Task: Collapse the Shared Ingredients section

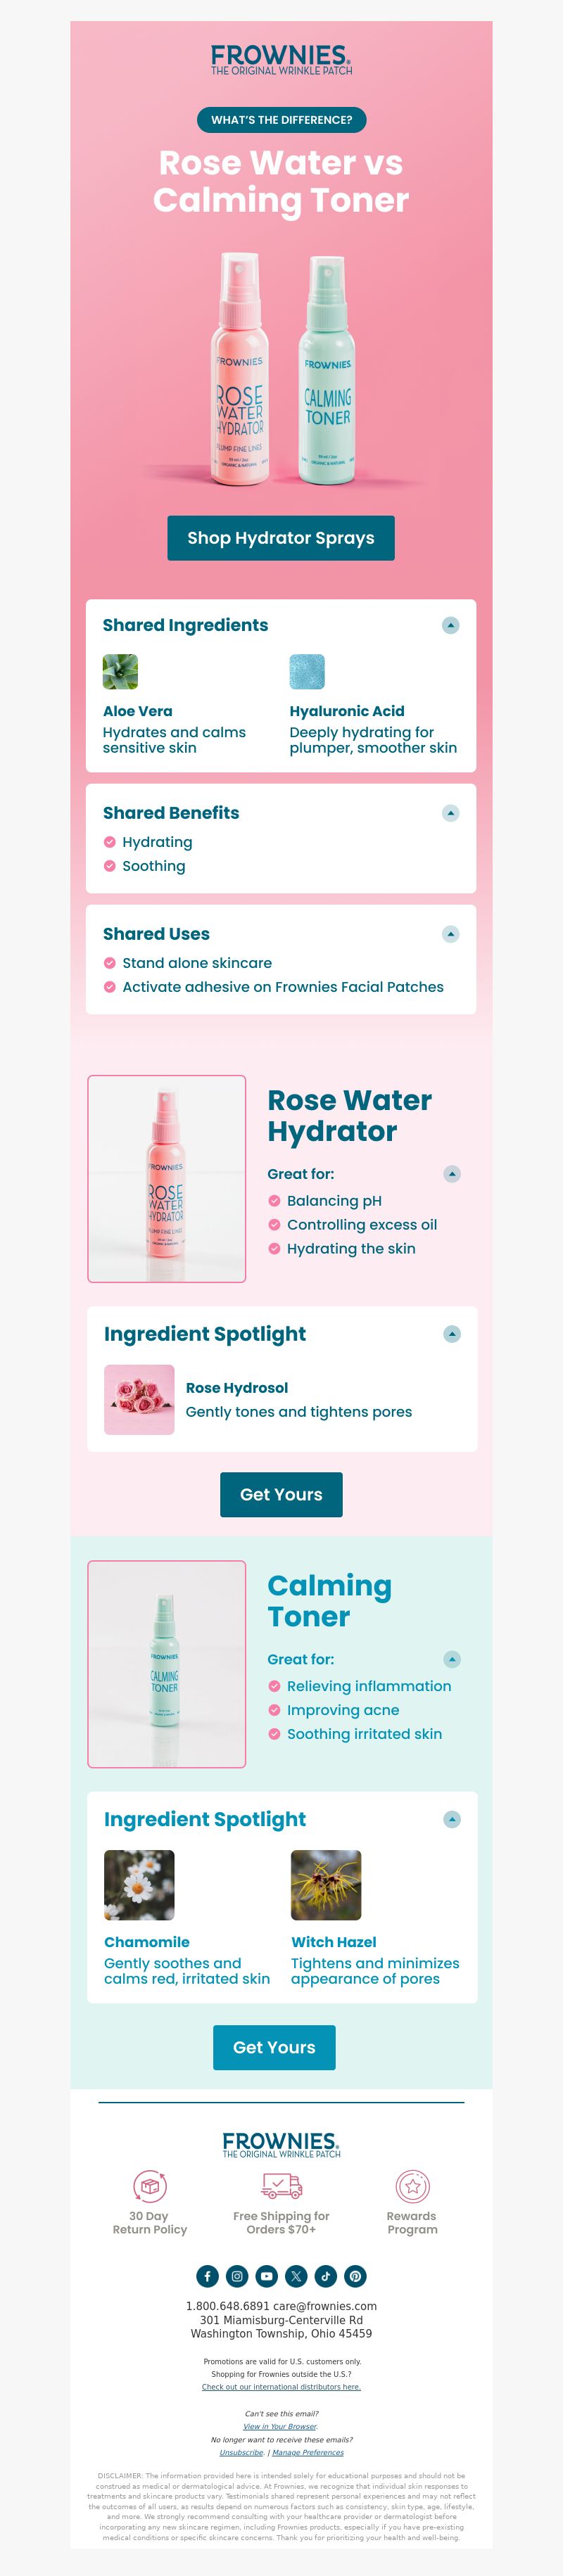Action: pos(451,625)
